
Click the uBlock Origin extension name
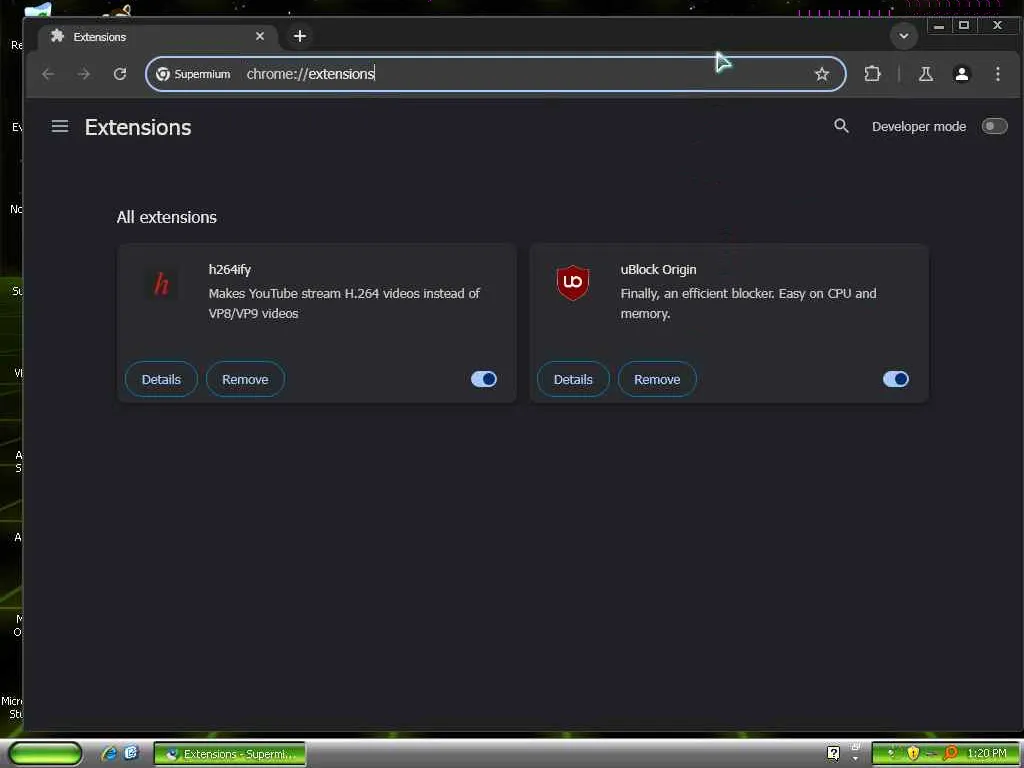click(658, 269)
